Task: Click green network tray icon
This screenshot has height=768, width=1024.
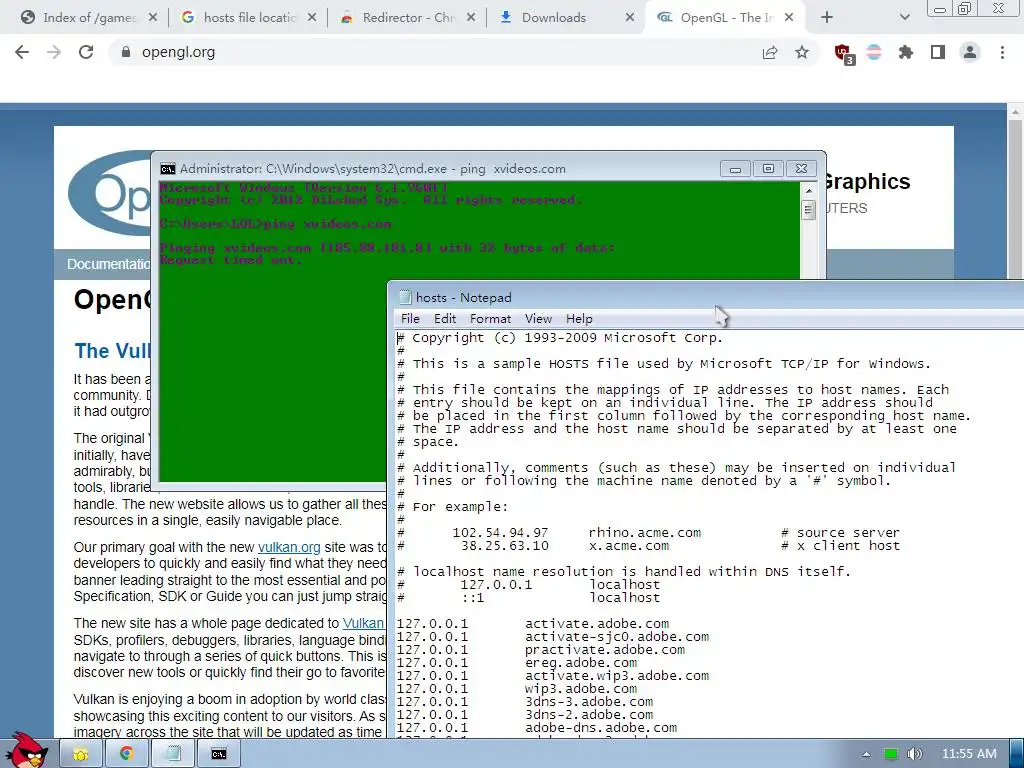Action: 891,754
